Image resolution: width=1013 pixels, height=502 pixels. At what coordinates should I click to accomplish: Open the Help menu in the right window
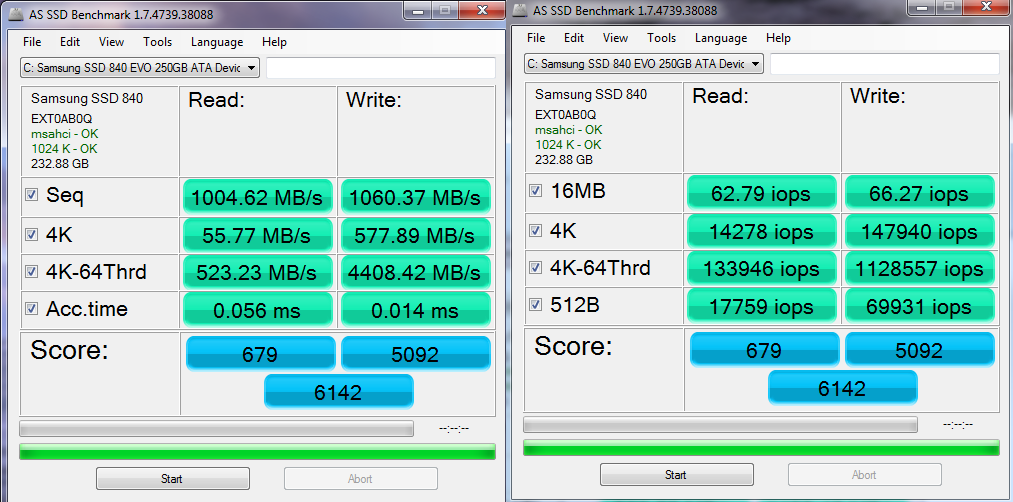[x=778, y=38]
